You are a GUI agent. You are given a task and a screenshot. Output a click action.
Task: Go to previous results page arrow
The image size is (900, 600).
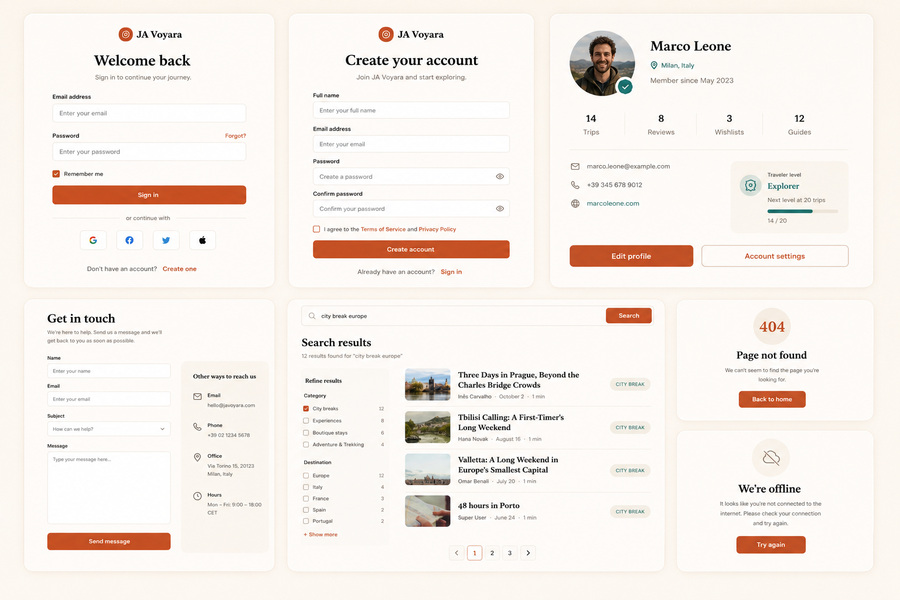click(457, 553)
